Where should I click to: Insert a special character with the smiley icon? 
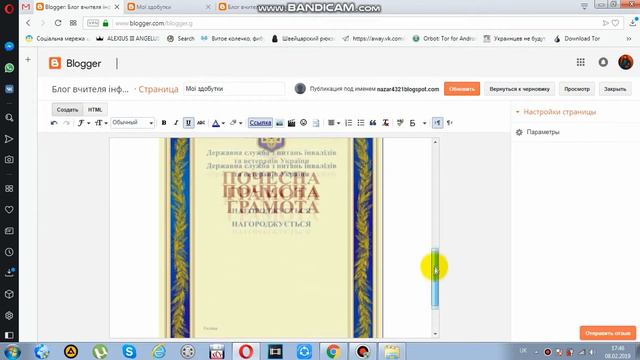pyautogui.click(x=303, y=123)
